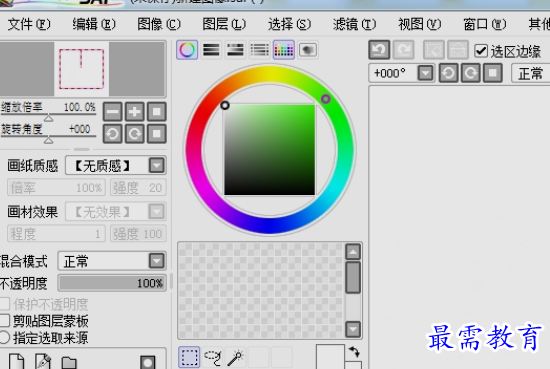Viewport: 550px width, 369px height.
Task: Select the magic wand tool
Action: (x=236, y=357)
